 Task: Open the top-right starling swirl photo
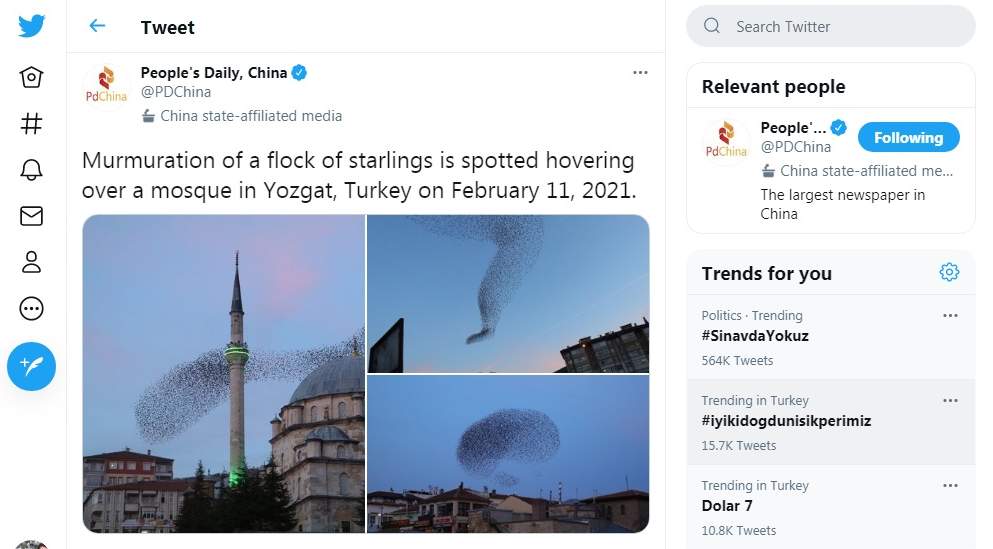(x=508, y=293)
